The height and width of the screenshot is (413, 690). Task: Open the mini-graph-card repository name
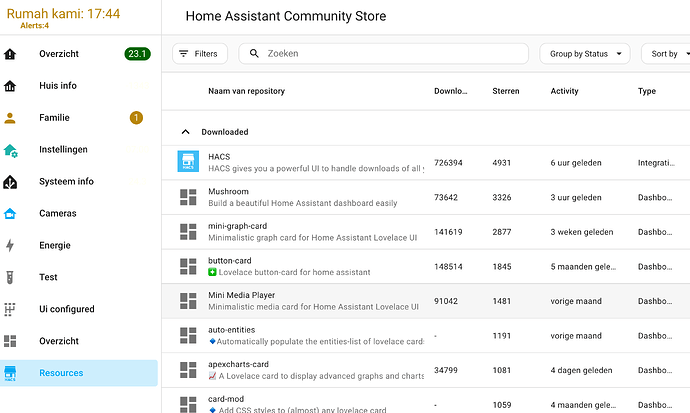[238, 226]
